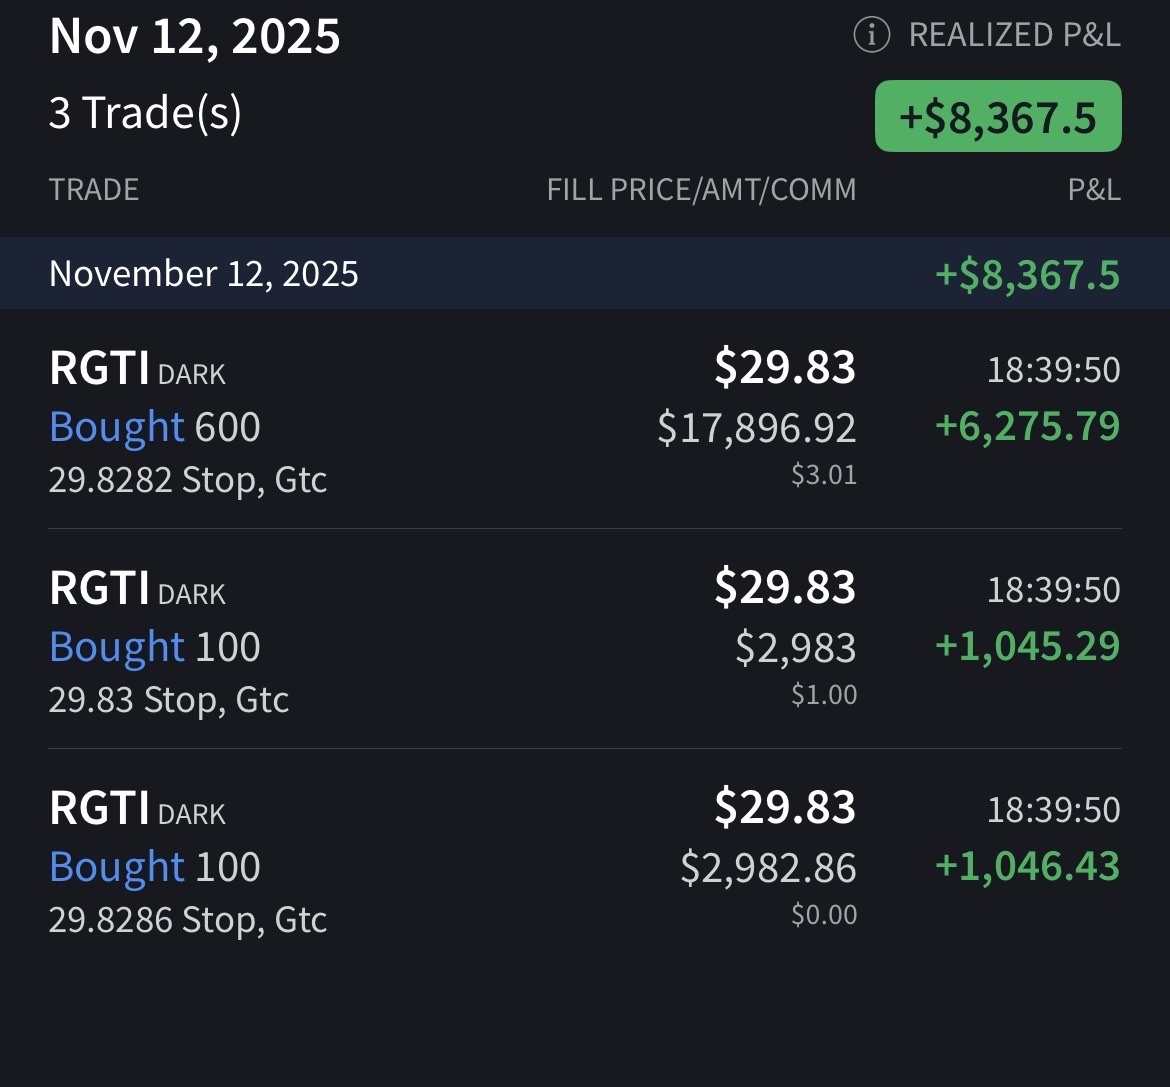Viewport: 1170px width, 1087px height.
Task: Tap the $2,982.86 fill amount
Action: pyautogui.click(x=768, y=868)
